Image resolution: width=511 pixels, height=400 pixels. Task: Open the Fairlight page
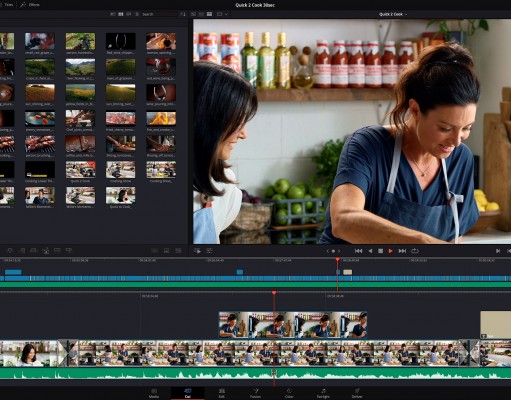coord(323,393)
